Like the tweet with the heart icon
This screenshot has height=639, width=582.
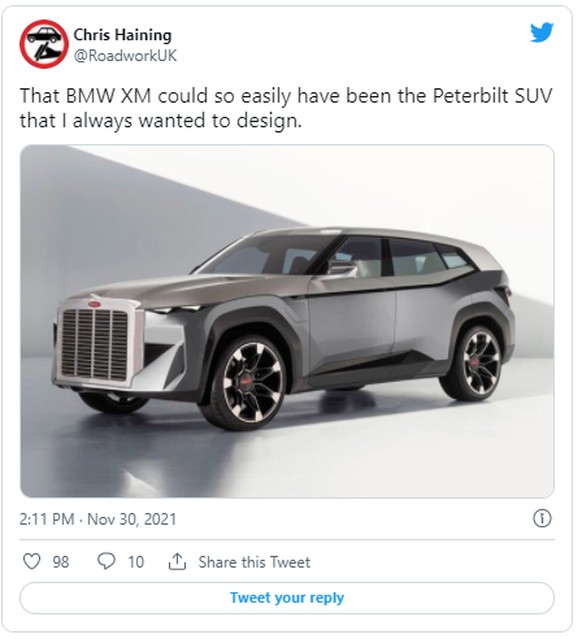click(x=31, y=561)
